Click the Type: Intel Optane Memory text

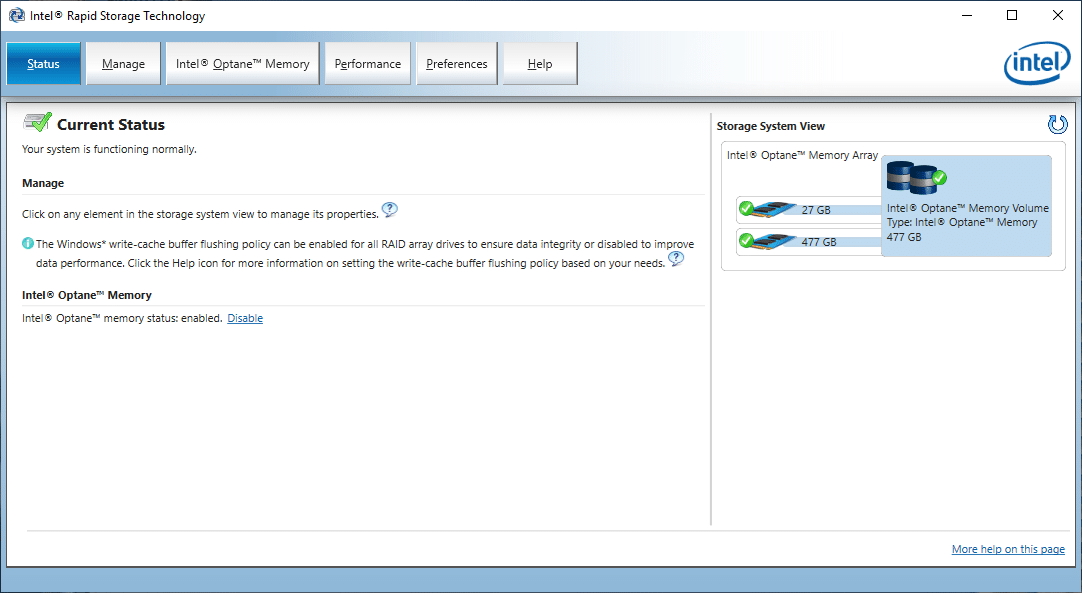coord(962,222)
